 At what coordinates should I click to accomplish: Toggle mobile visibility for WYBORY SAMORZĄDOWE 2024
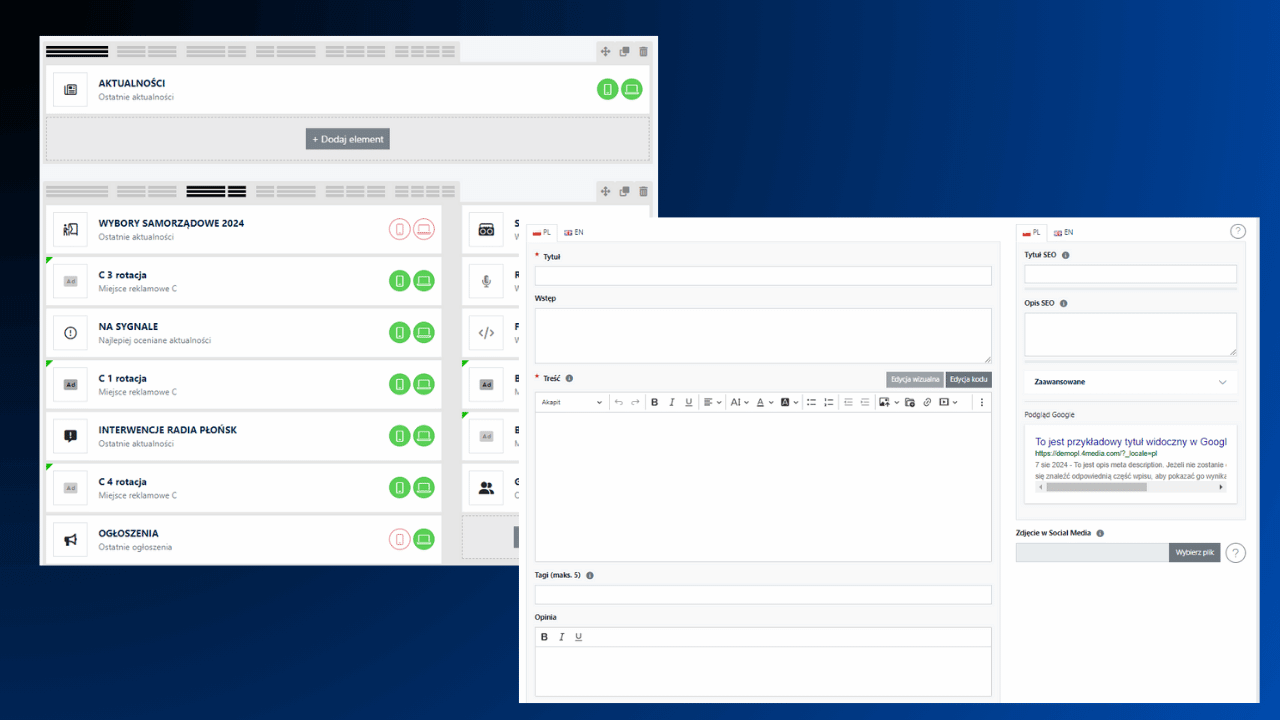tap(399, 229)
